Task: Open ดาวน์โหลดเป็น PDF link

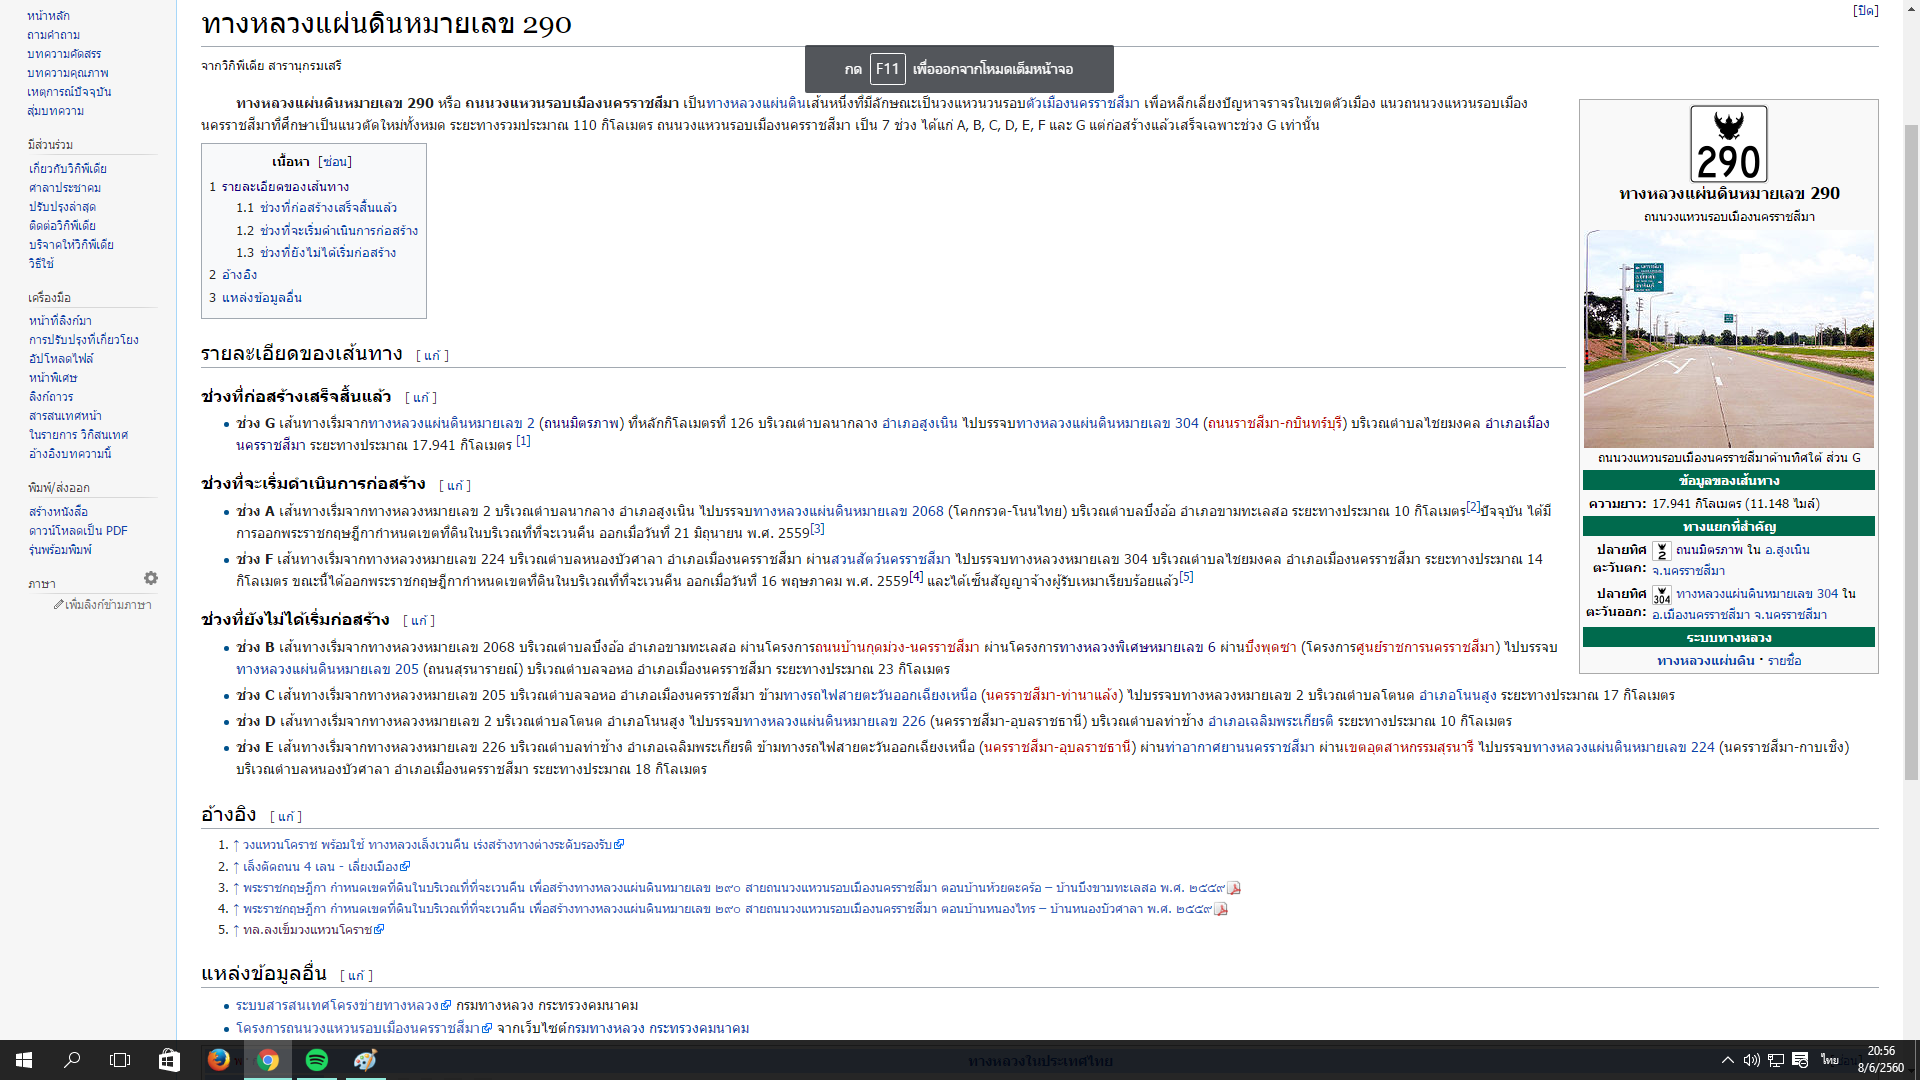Action: tap(78, 531)
